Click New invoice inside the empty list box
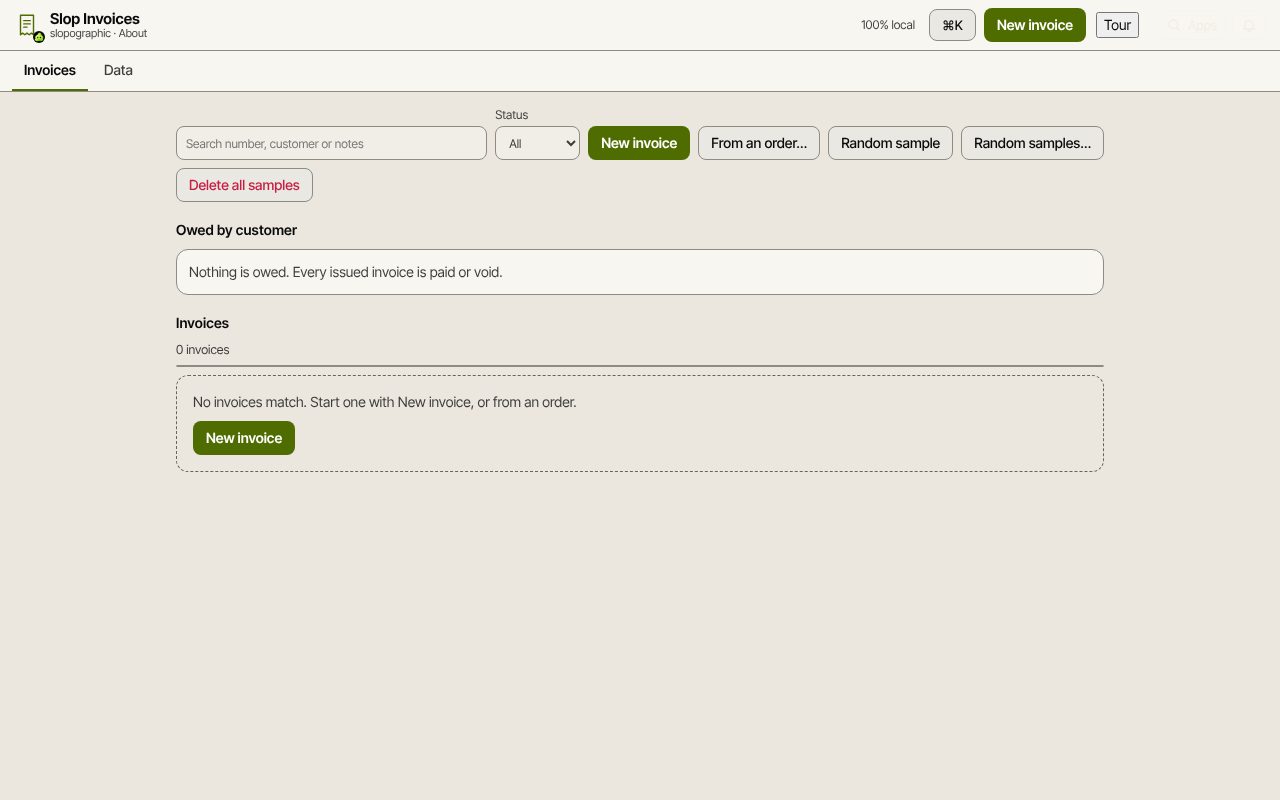1280x800 pixels. [x=244, y=438]
